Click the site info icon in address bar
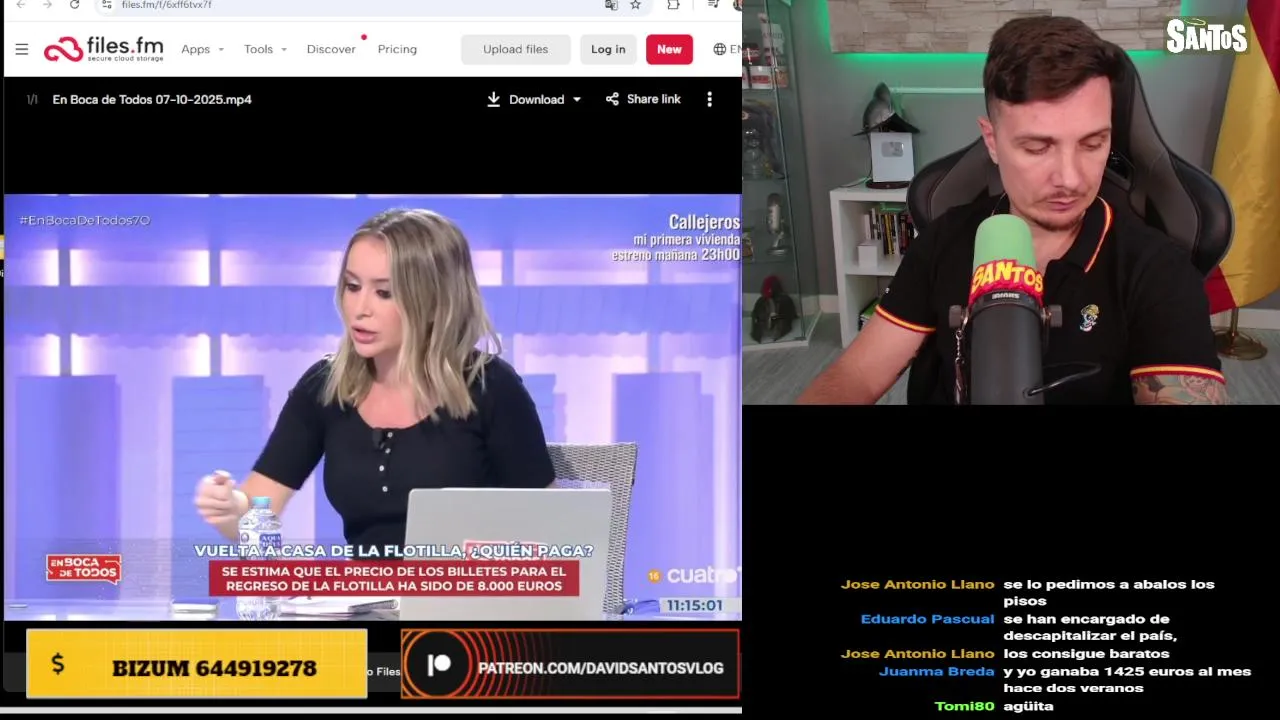 click(x=107, y=5)
